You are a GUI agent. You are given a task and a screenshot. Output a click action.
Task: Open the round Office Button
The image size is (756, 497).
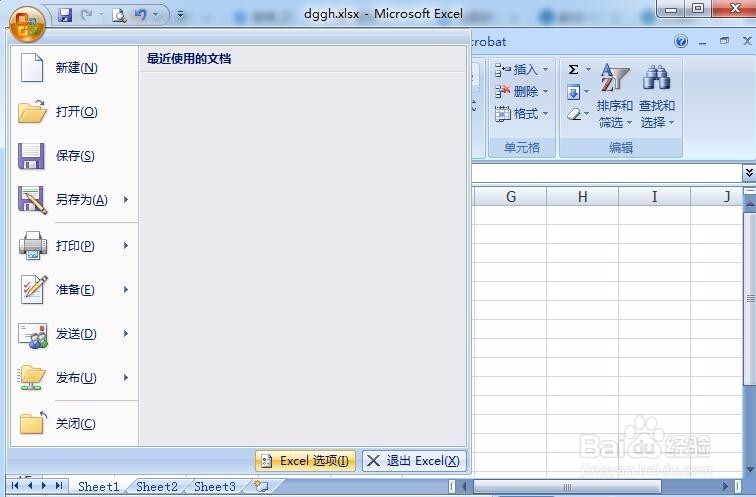click(x=27, y=24)
